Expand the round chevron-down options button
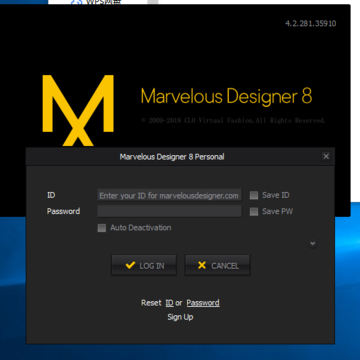 click(x=312, y=244)
